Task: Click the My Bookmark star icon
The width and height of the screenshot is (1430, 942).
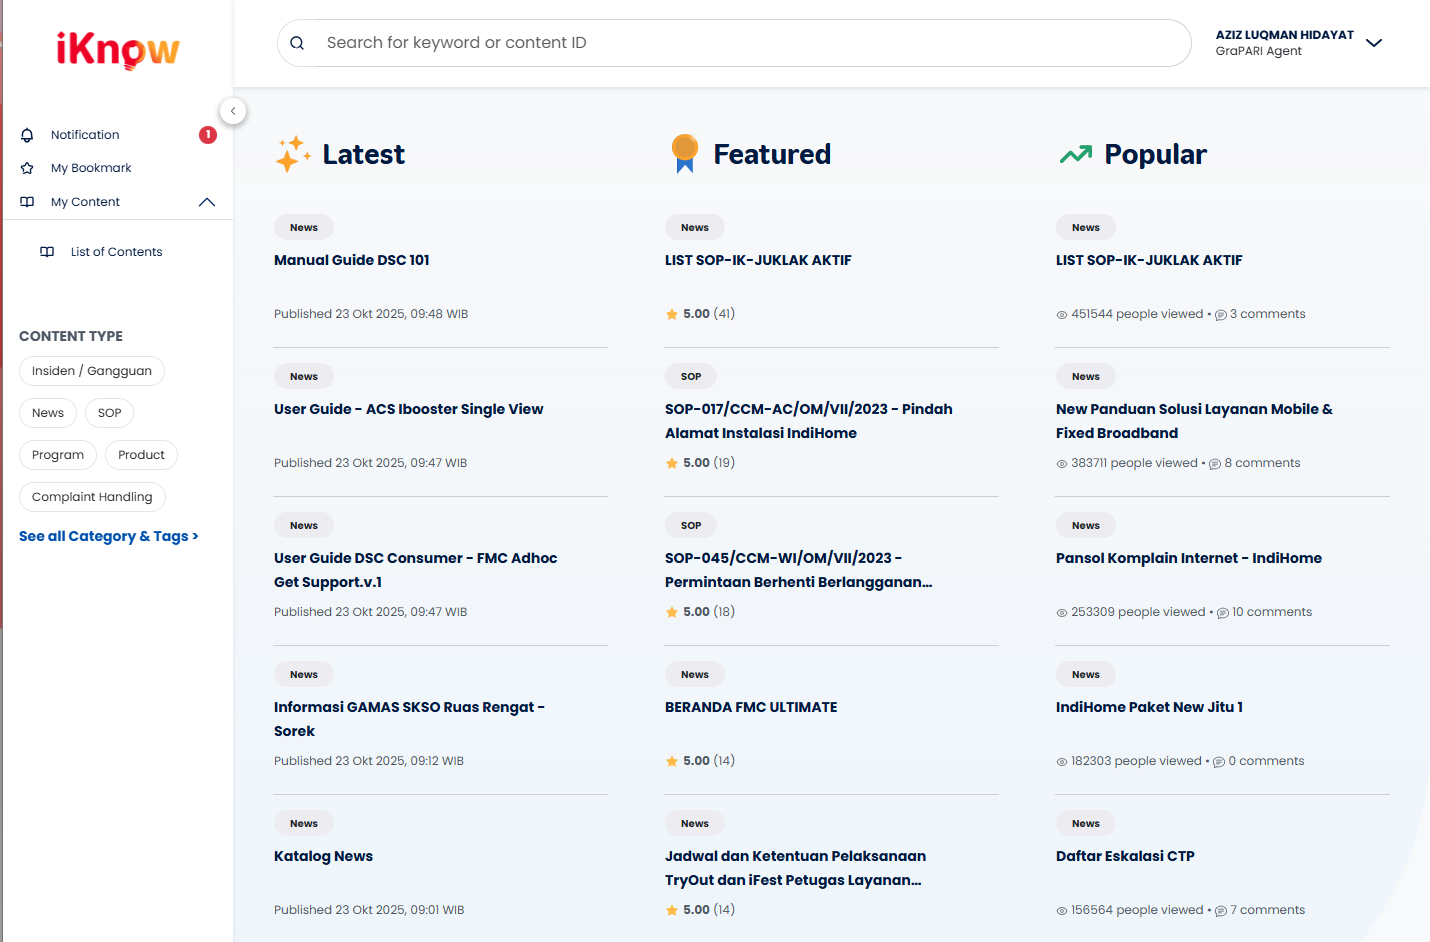Action: click(x=27, y=168)
